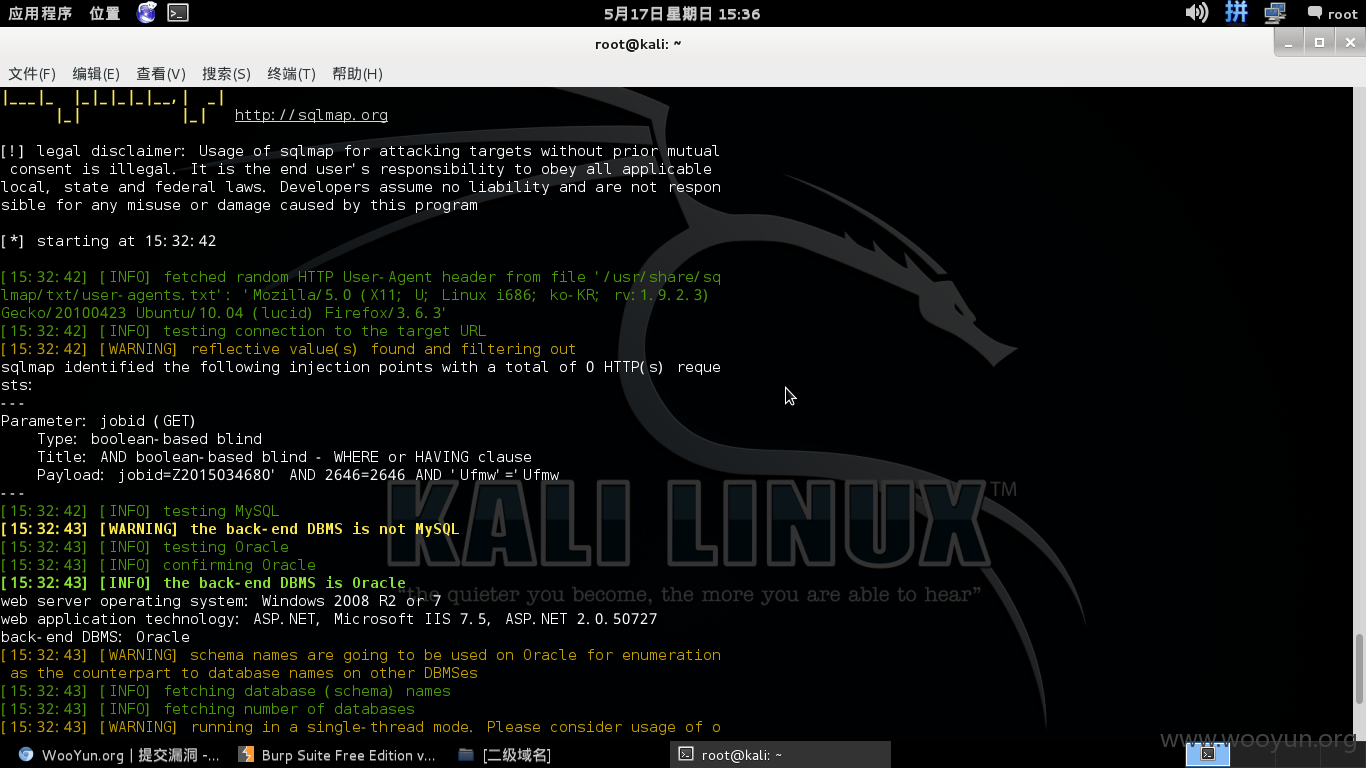This screenshot has width=1366, height=768.
Task: Open the 位置 places menu
Action: tap(104, 13)
